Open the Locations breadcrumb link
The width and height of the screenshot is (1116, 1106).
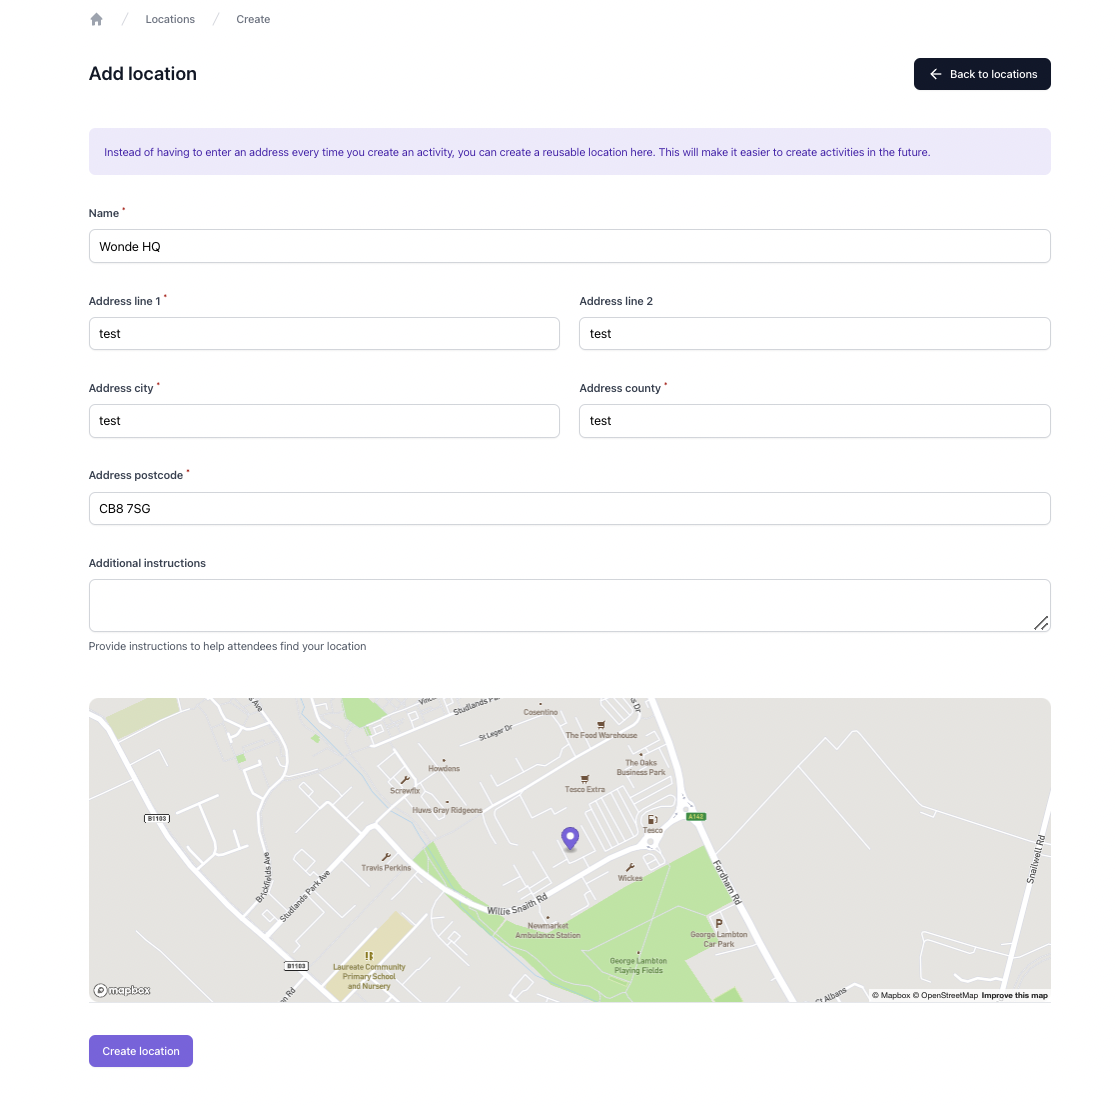pos(170,19)
